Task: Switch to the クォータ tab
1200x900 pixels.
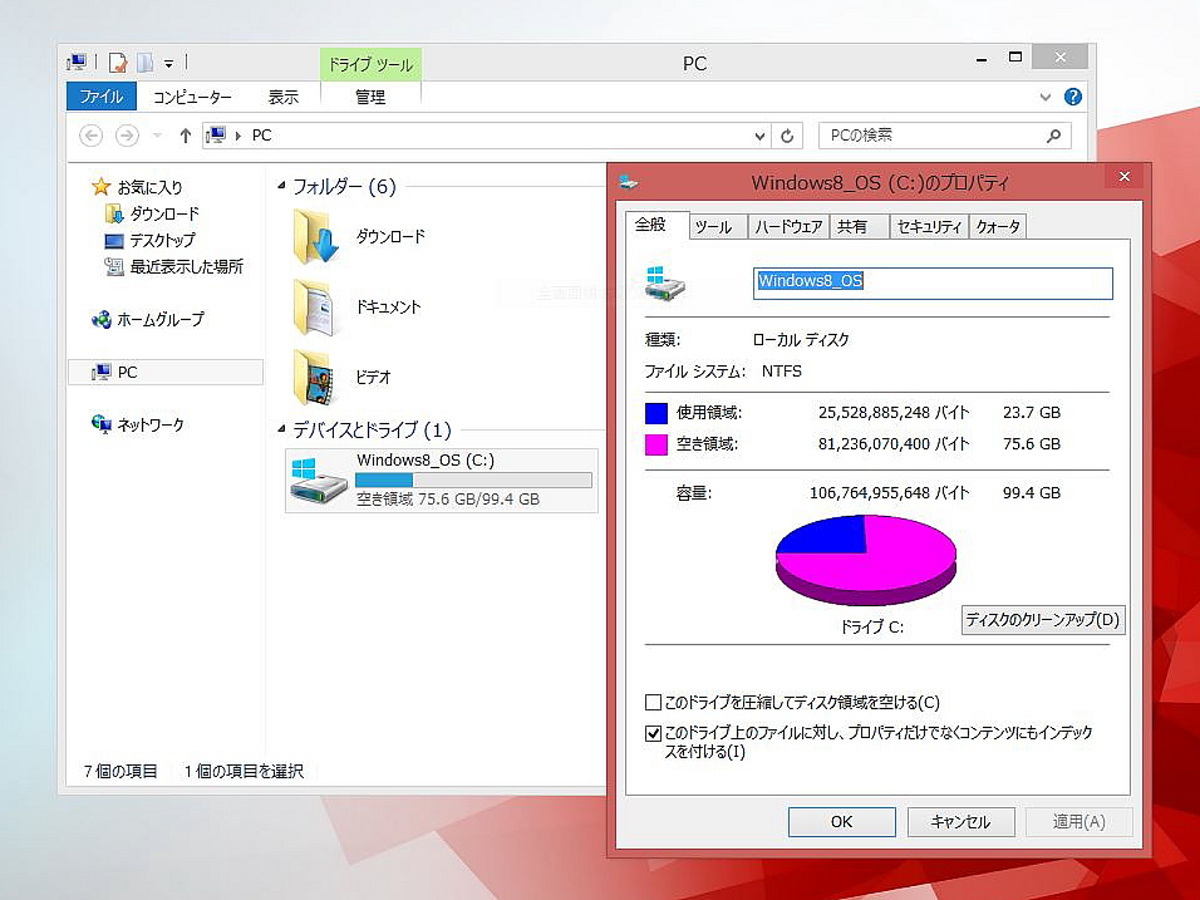Action: pos(999,227)
